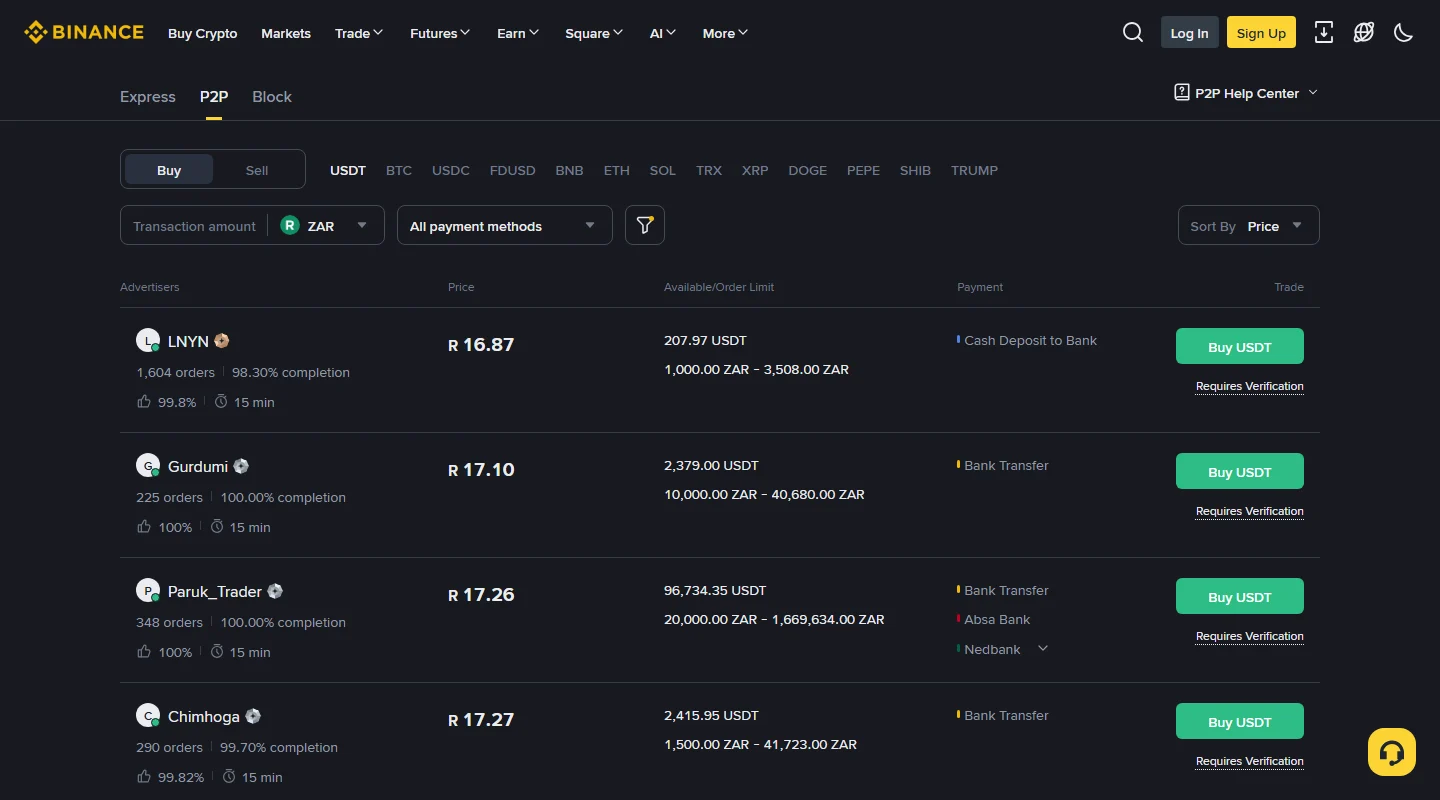
Task: Click LNYN avatar icon
Action: tap(148, 341)
